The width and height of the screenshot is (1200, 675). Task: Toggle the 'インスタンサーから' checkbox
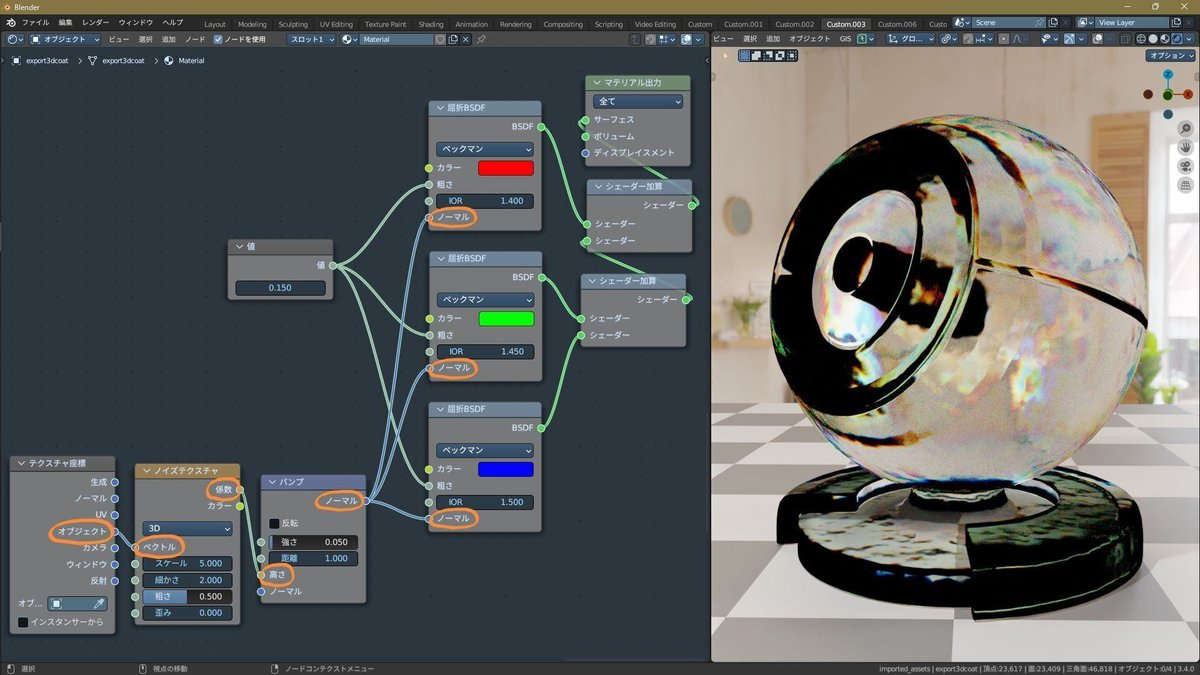pos(24,622)
